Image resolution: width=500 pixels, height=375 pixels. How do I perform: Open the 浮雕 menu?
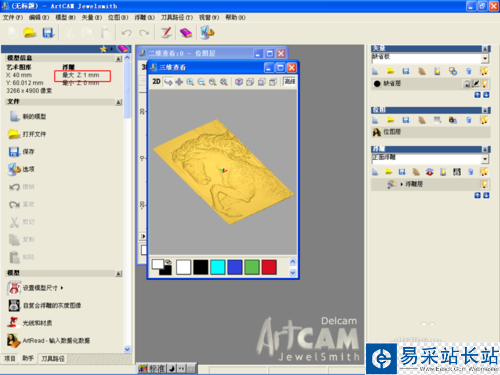pos(145,17)
